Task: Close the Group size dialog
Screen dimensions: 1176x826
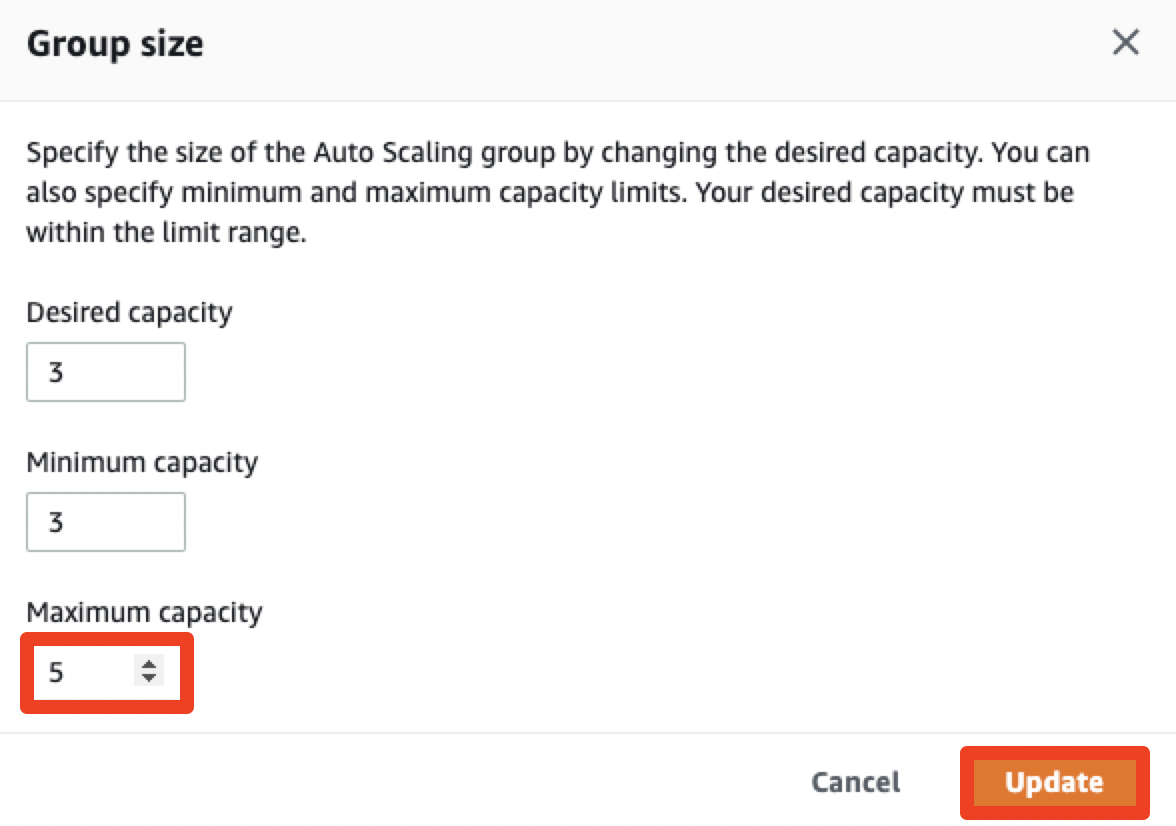Action: click(1126, 43)
